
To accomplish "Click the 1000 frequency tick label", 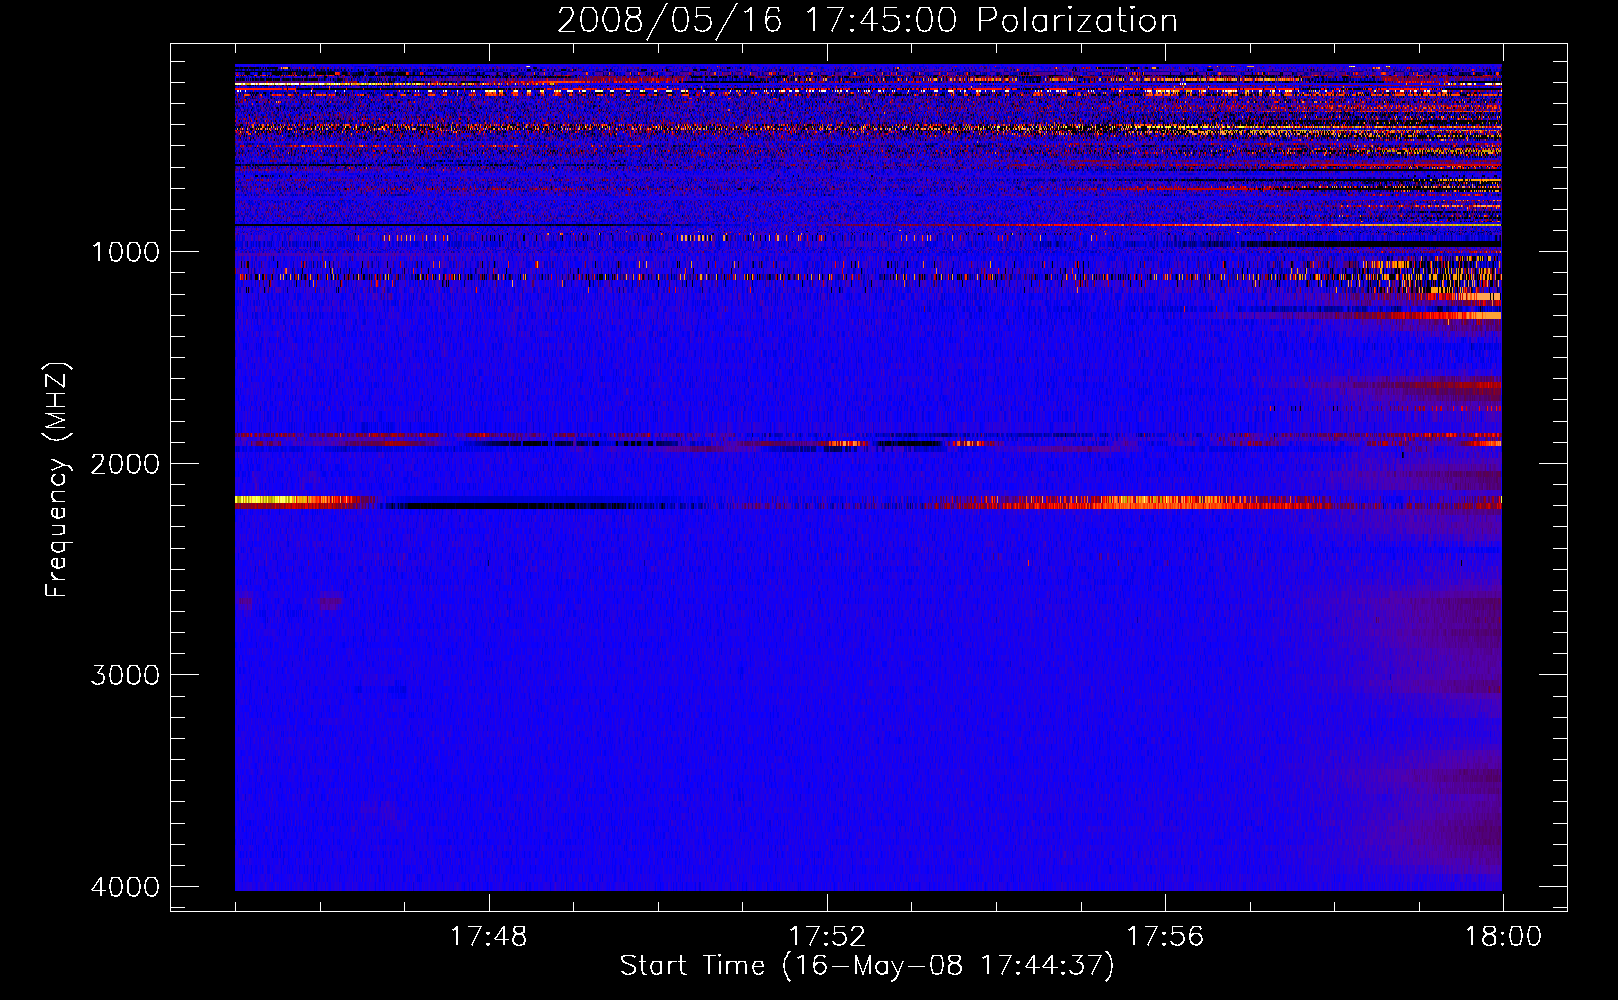I will [x=125, y=251].
